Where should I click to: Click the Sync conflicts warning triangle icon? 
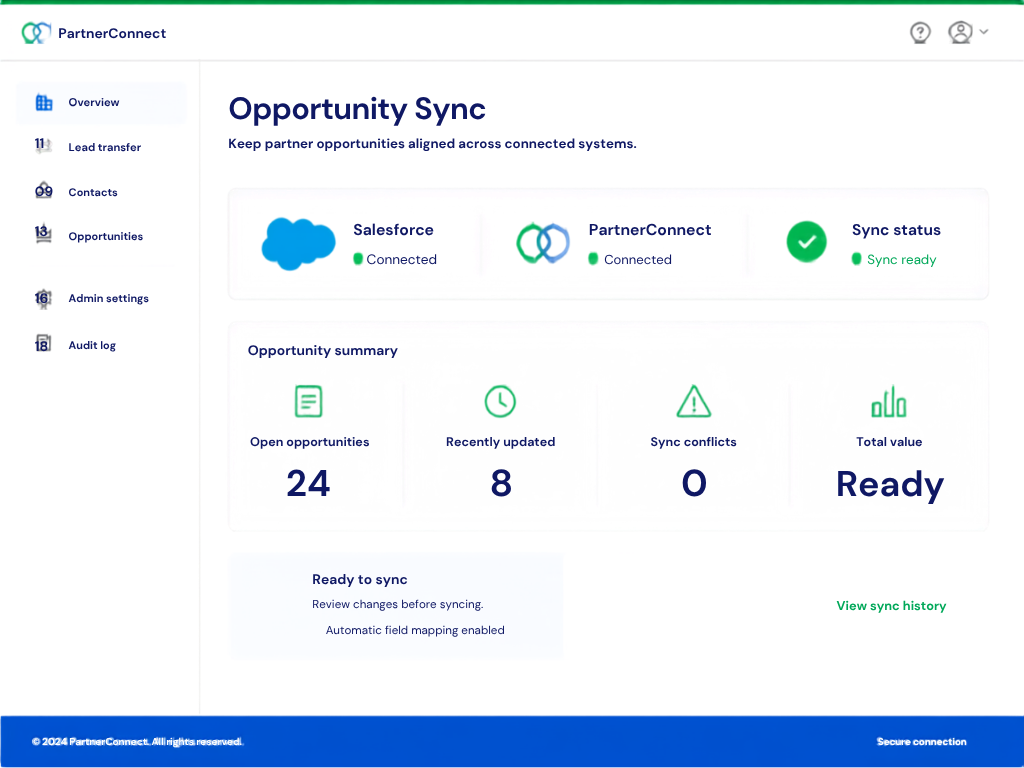click(x=694, y=401)
